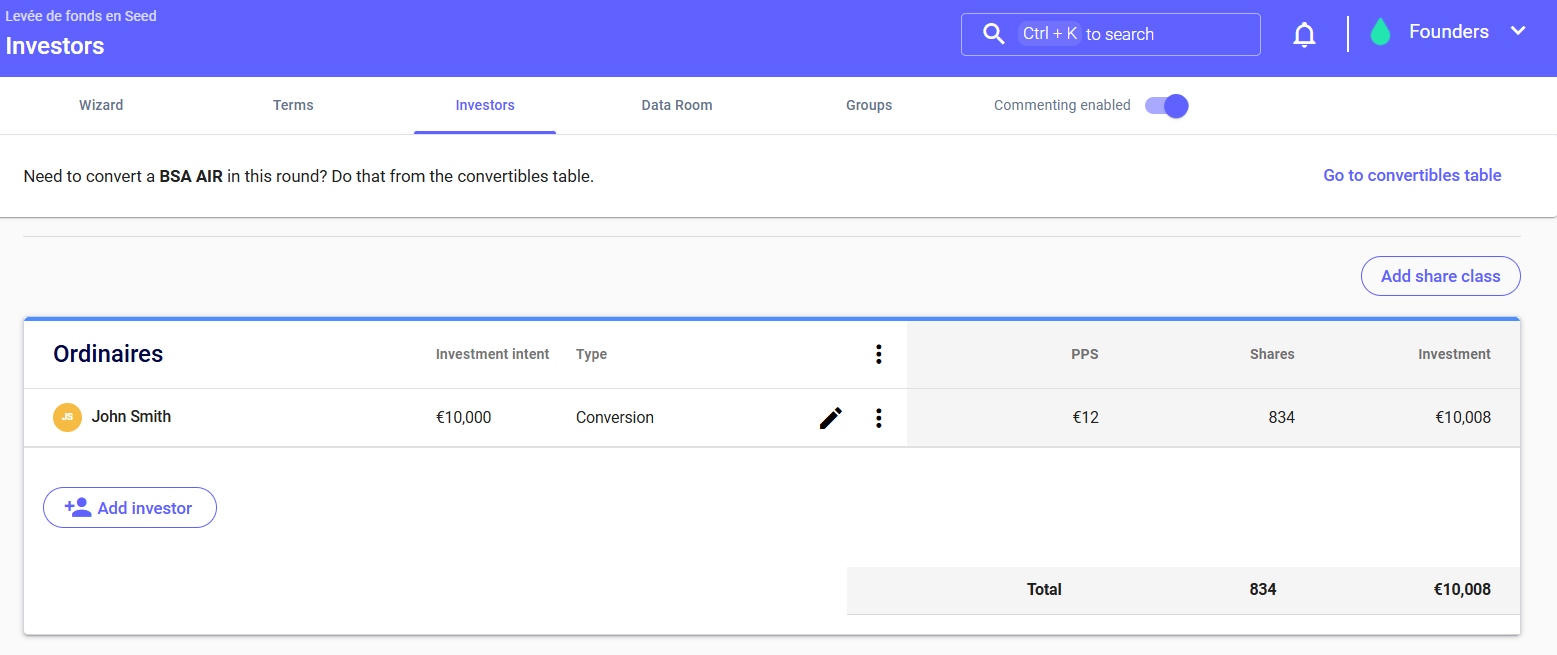
Task: Open the Founders company menu
Action: click(x=1448, y=32)
